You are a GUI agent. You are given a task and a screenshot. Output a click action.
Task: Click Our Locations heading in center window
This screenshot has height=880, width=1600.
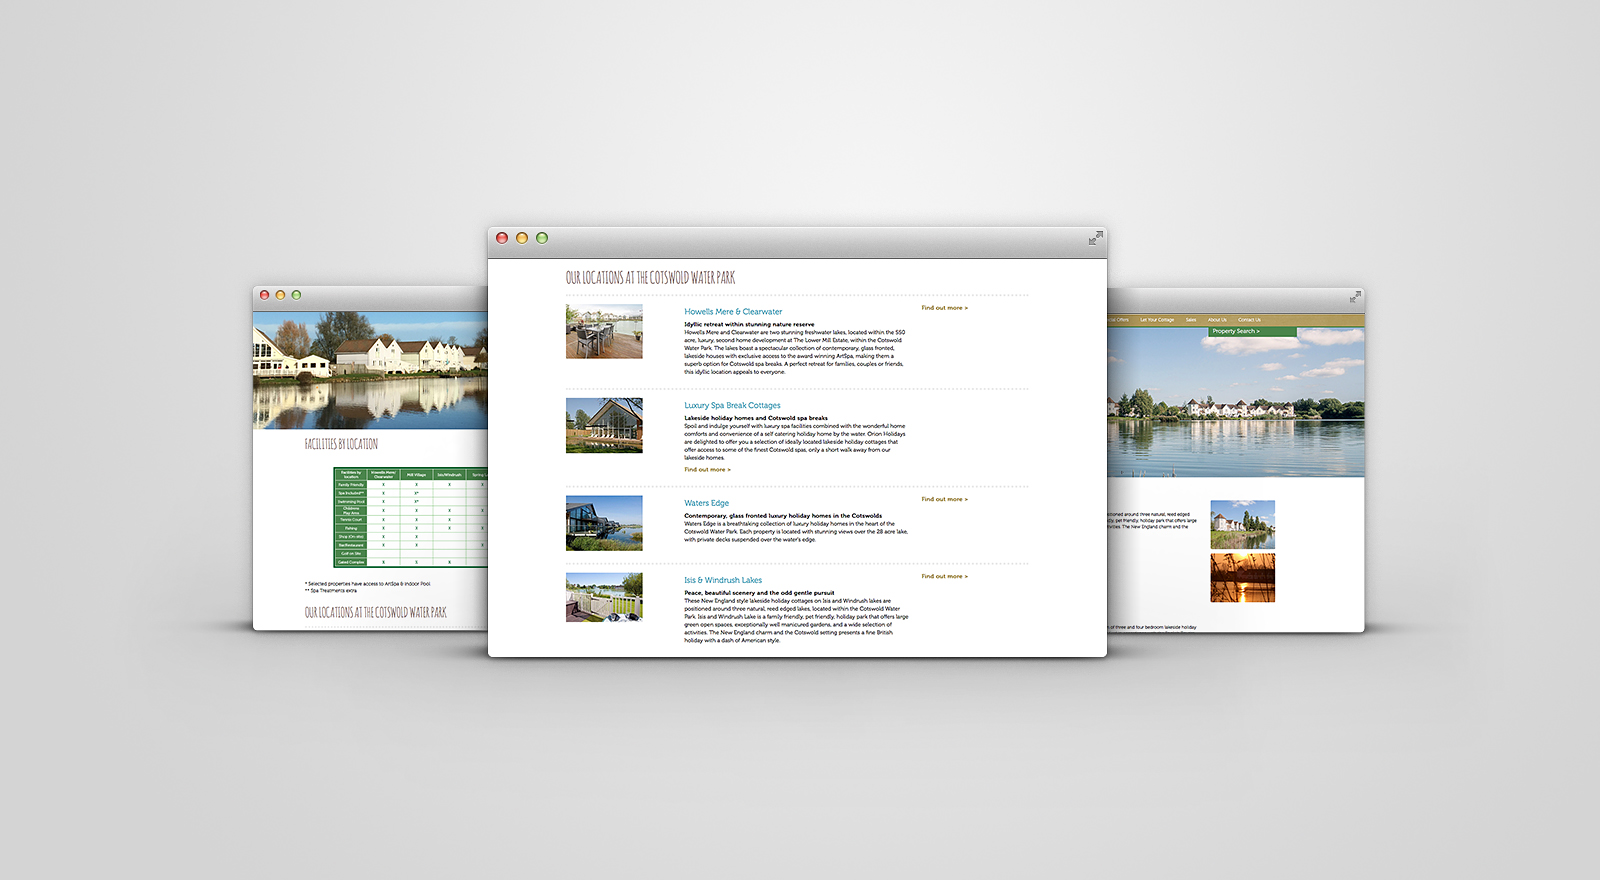tap(650, 277)
